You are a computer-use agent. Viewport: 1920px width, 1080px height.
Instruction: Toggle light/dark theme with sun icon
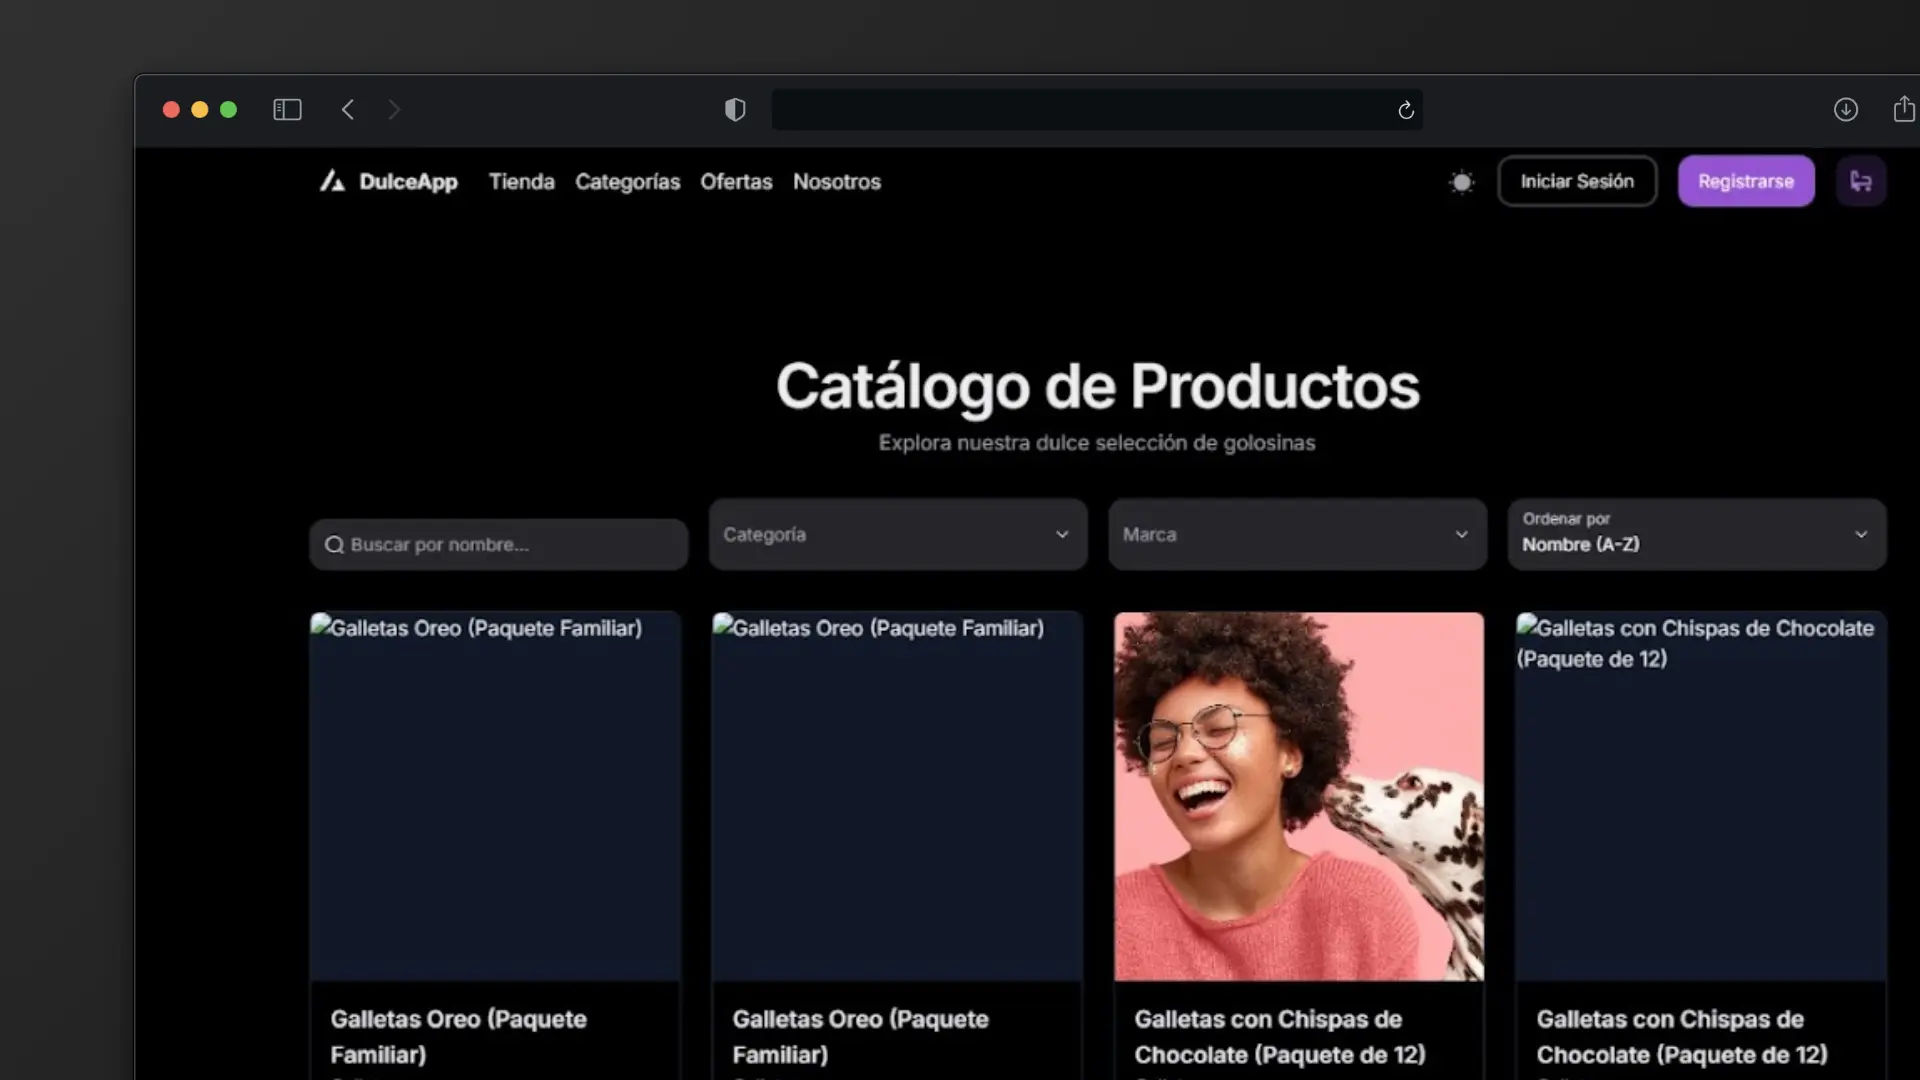pos(1461,182)
